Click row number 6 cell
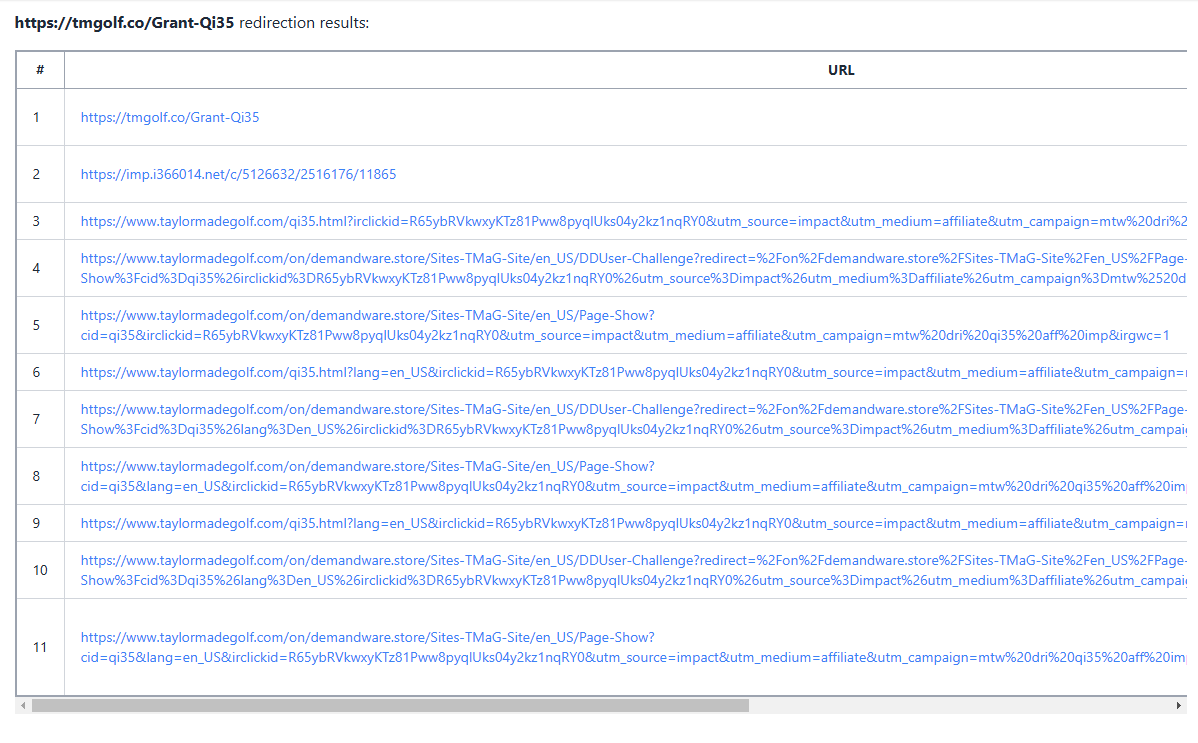The image size is (1198, 743). (40, 372)
